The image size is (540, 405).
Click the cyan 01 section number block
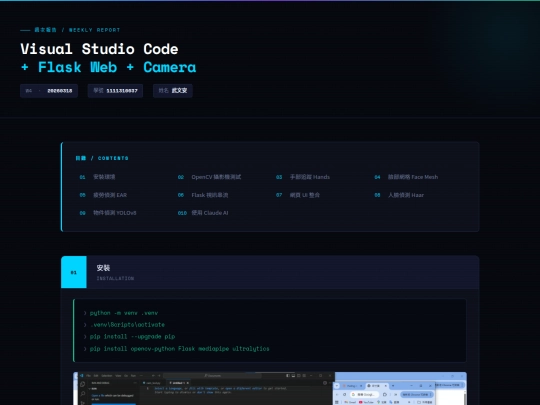point(74,272)
